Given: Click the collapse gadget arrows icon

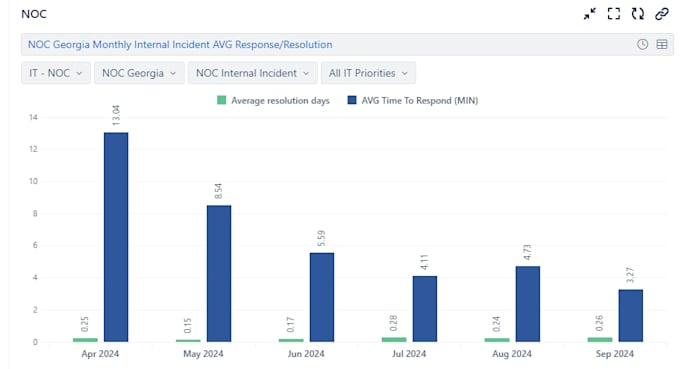Looking at the screenshot, I should [x=590, y=14].
